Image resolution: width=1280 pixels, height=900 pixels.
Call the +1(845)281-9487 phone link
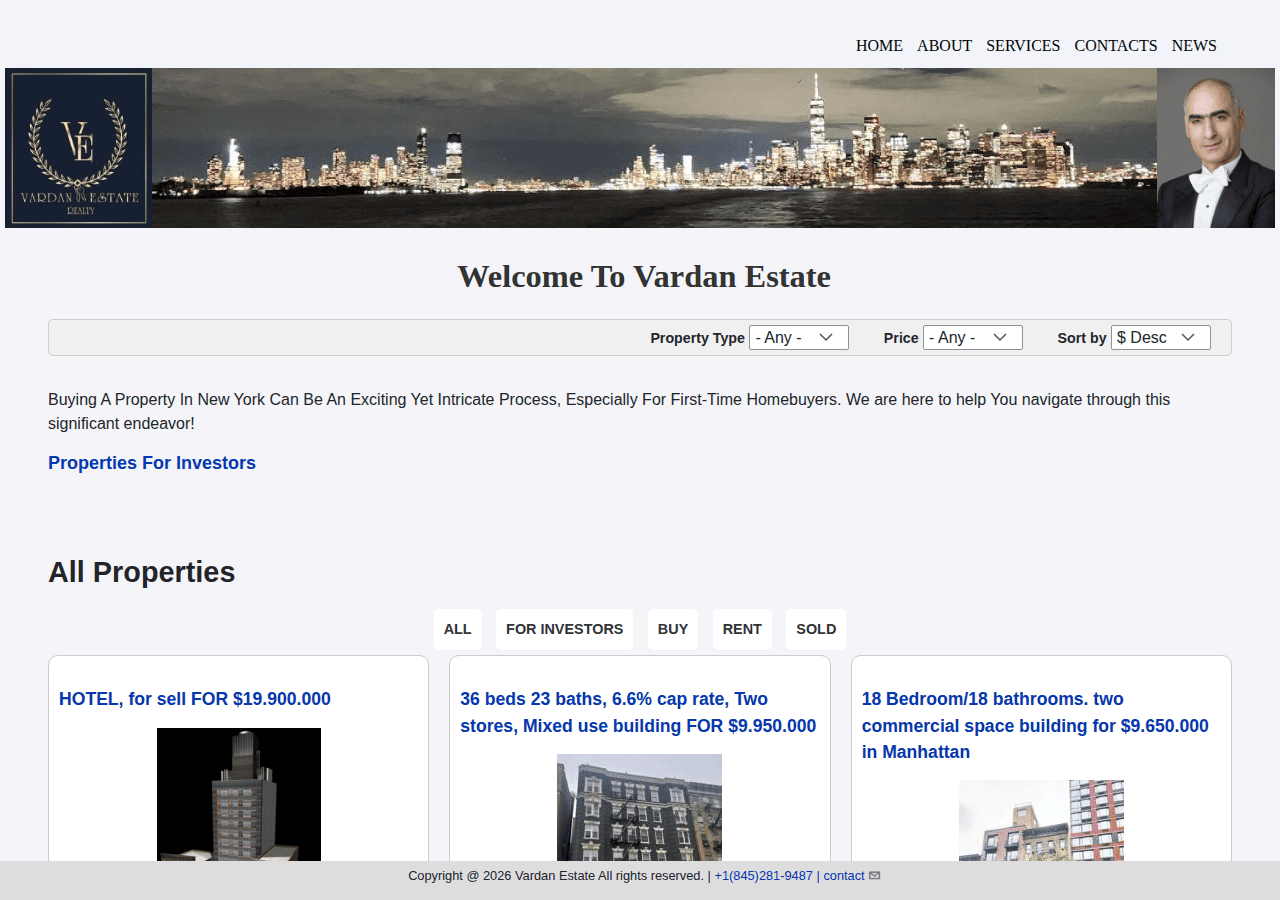coord(764,876)
